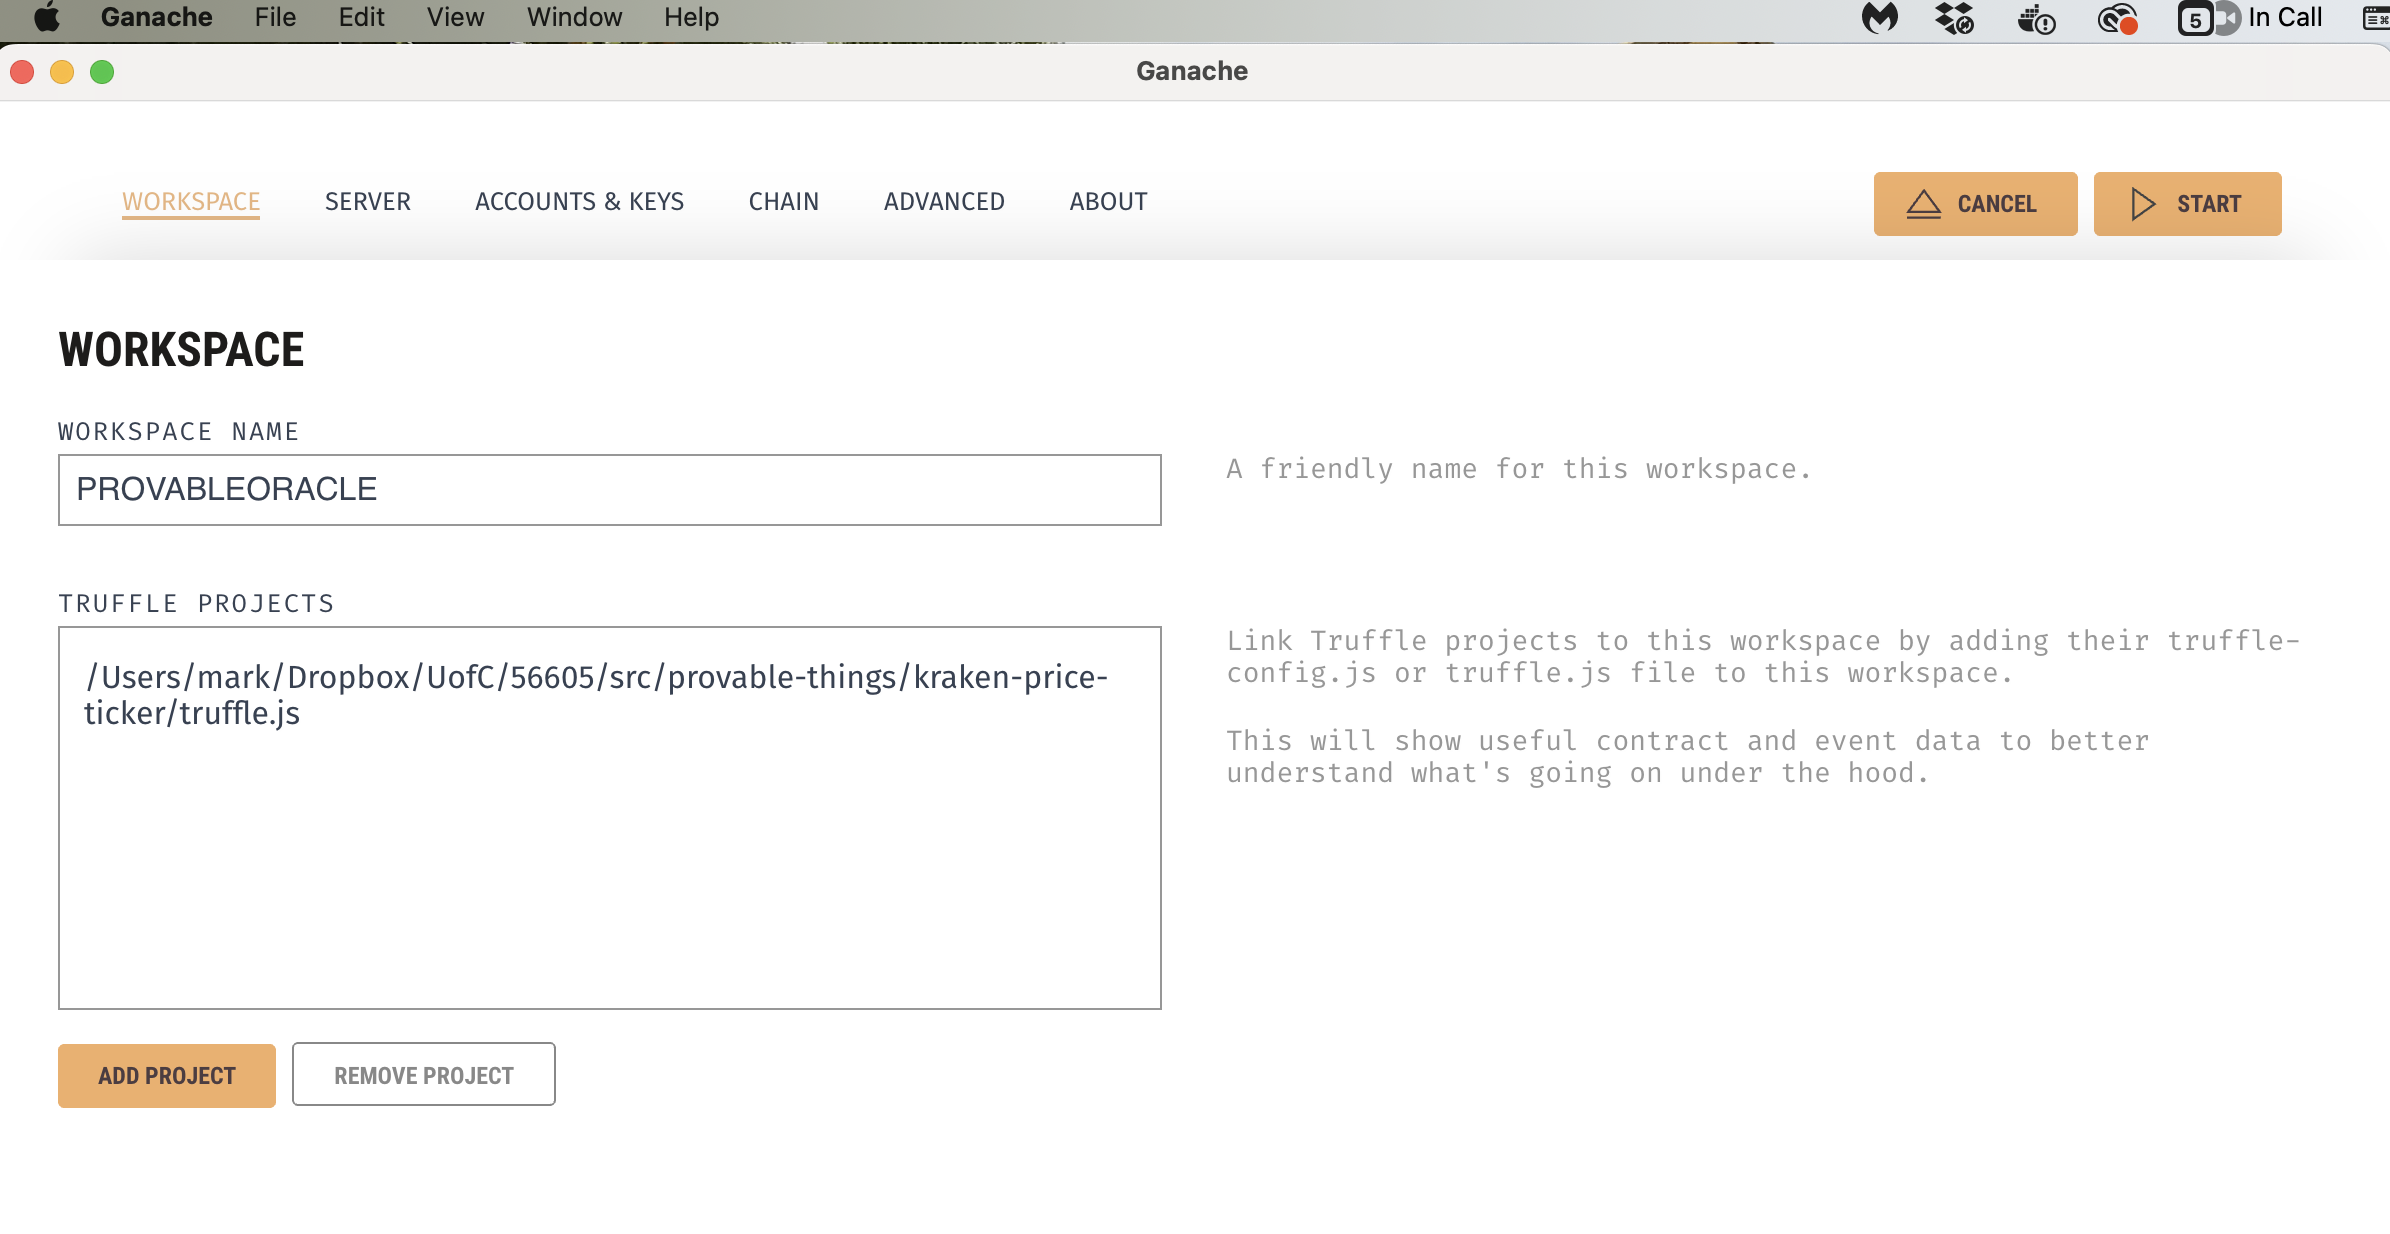This screenshot has height=1234, width=2390.
Task: Open the Window menu
Action: coord(574,18)
